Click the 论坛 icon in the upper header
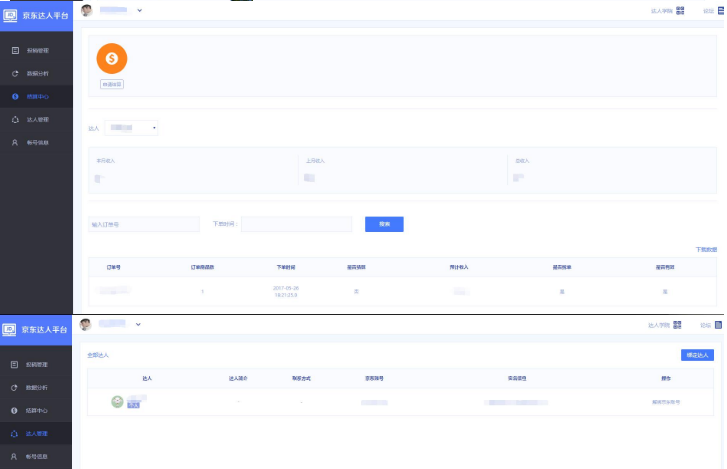Screen dimensions: 727x469 tap(719, 10)
